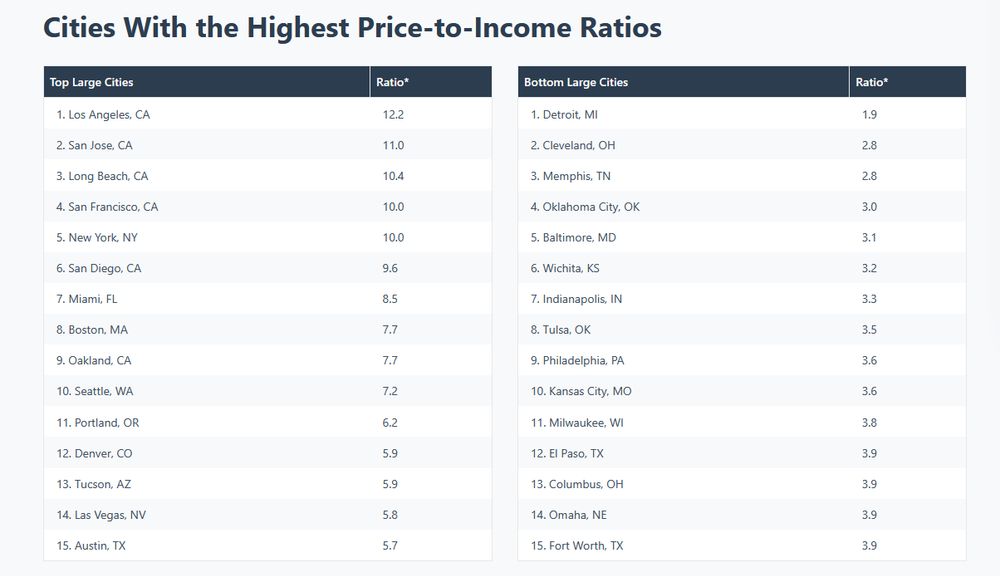The width and height of the screenshot is (1000, 576).
Task: Click '6. Wichita, KS' row
Action: (742, 268)
